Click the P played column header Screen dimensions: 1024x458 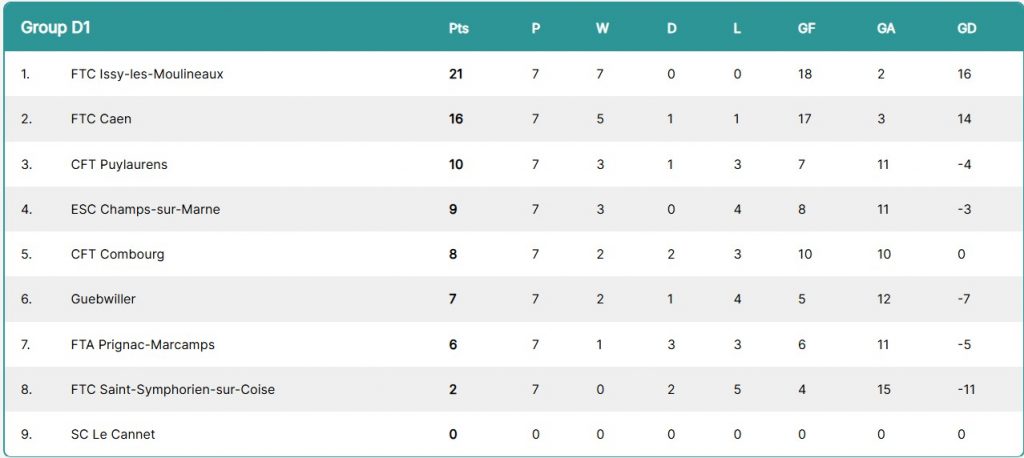[536, 29]
